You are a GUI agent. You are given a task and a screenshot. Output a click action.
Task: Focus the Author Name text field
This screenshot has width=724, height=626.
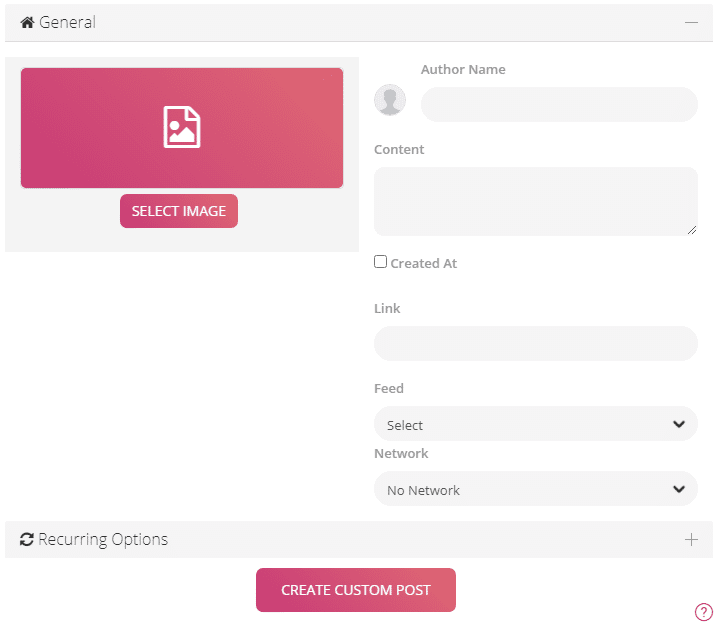click(x=559, y=104)
